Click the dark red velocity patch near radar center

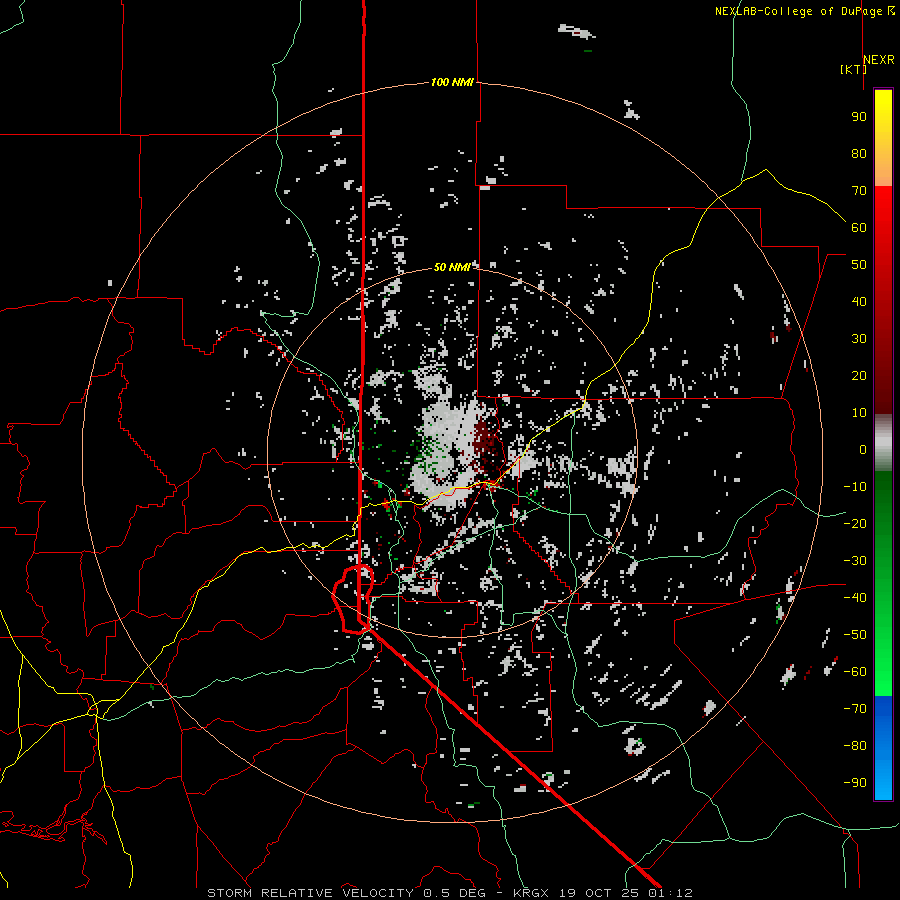click(488, 443)
